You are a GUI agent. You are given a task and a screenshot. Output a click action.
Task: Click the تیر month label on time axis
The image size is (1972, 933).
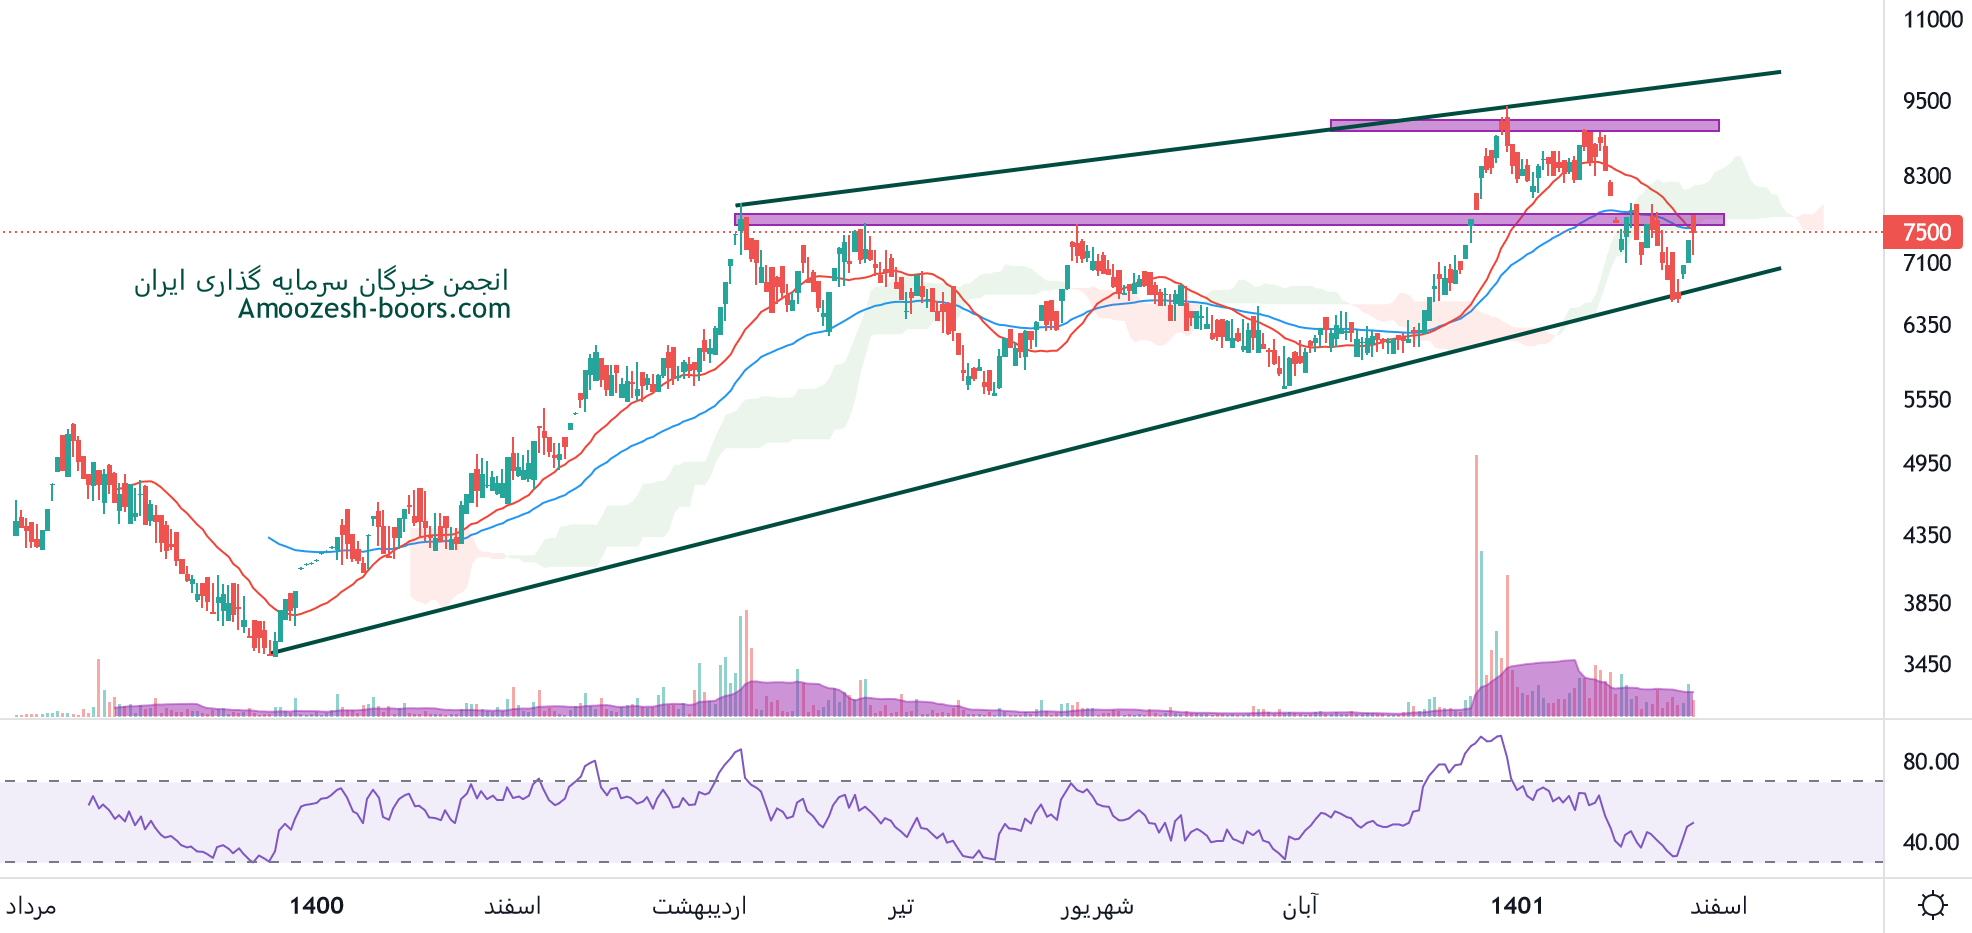pos(901,906)
